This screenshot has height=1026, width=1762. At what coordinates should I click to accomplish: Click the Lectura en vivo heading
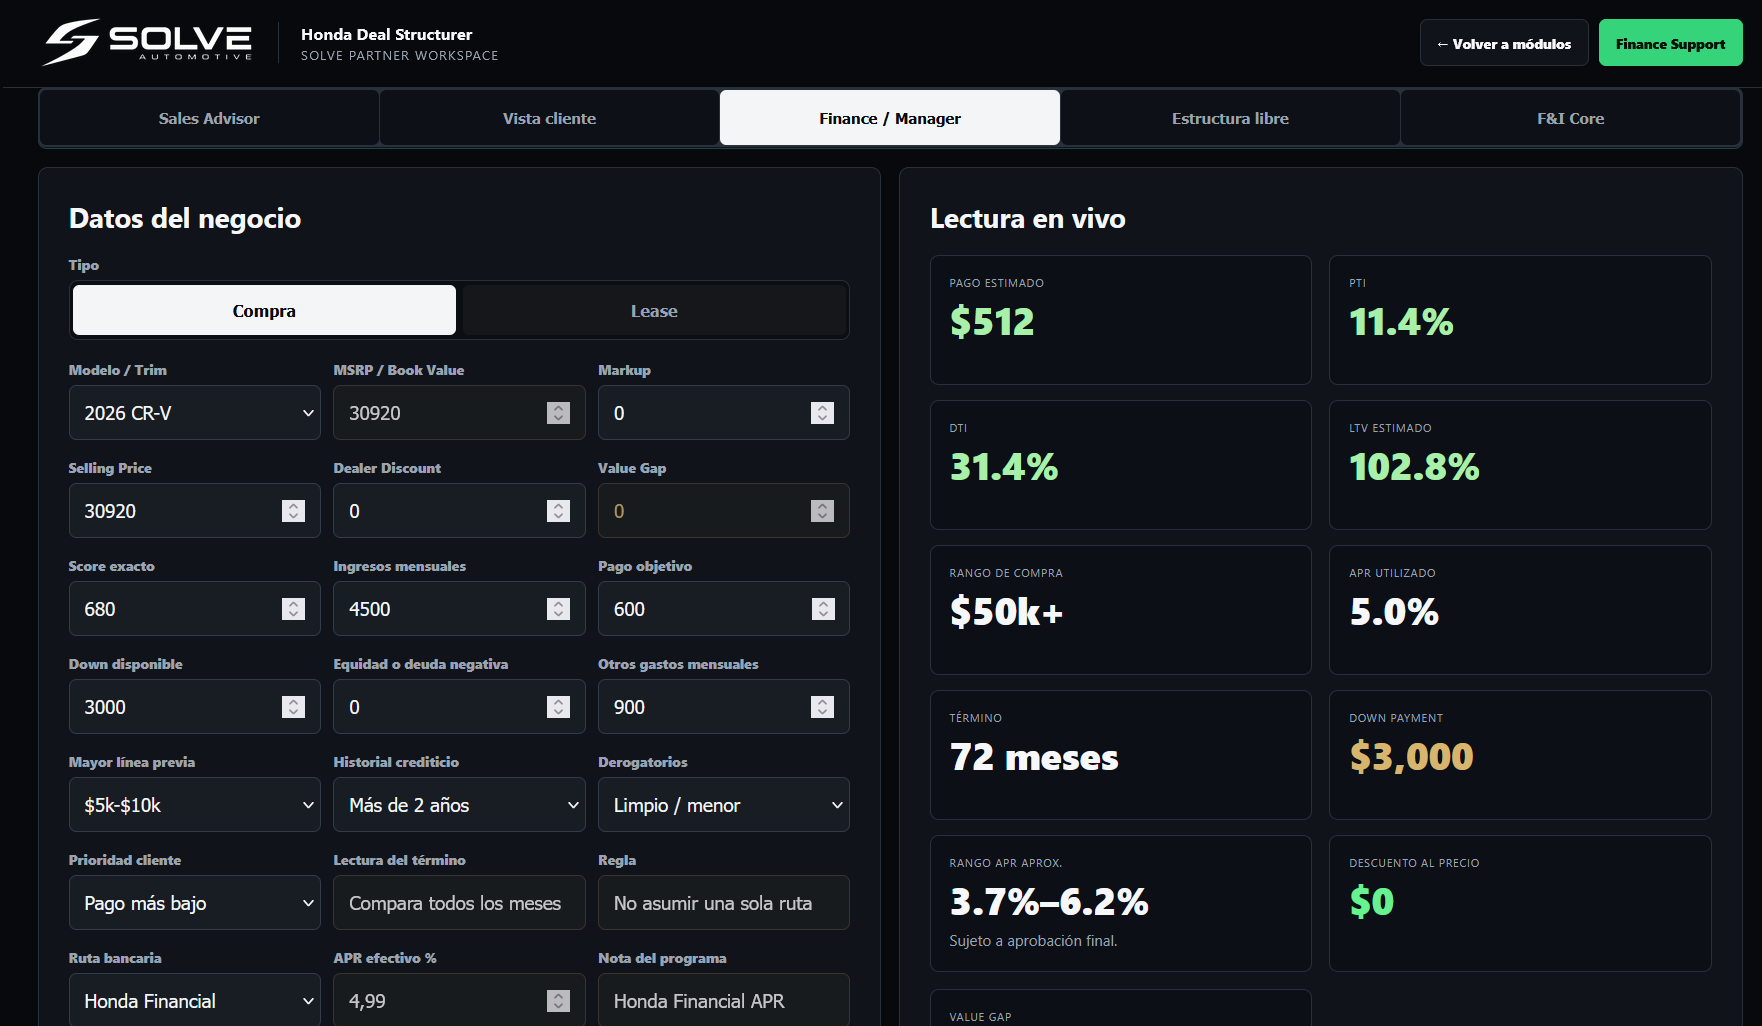pos(1028,218)
